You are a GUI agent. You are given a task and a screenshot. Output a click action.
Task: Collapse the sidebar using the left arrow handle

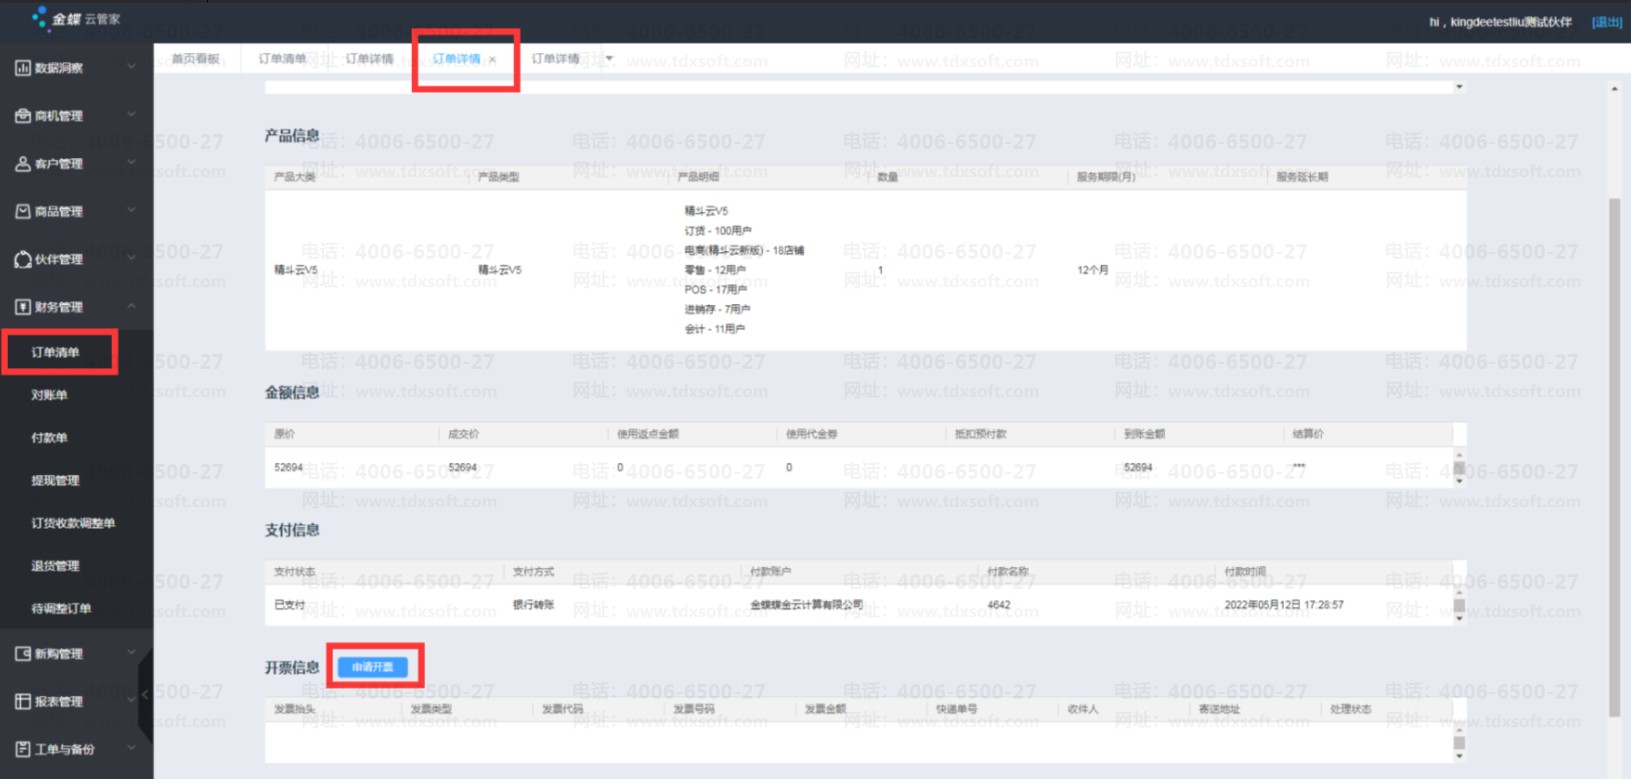145,693
